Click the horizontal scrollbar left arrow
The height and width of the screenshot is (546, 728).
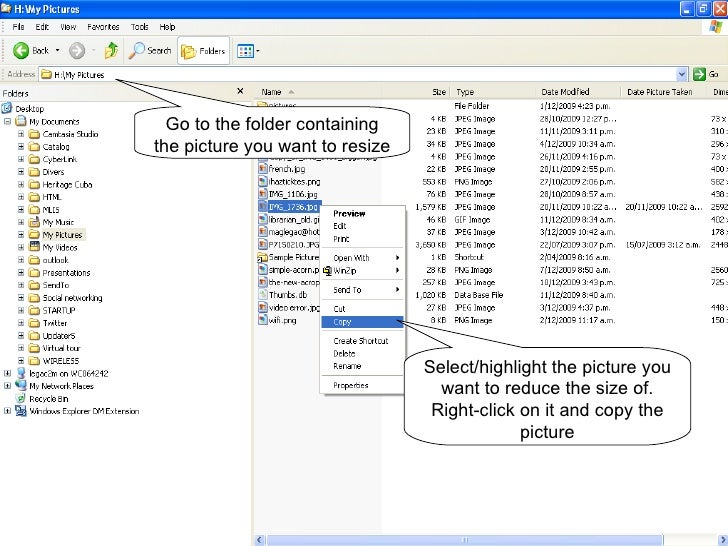(259, 540)
